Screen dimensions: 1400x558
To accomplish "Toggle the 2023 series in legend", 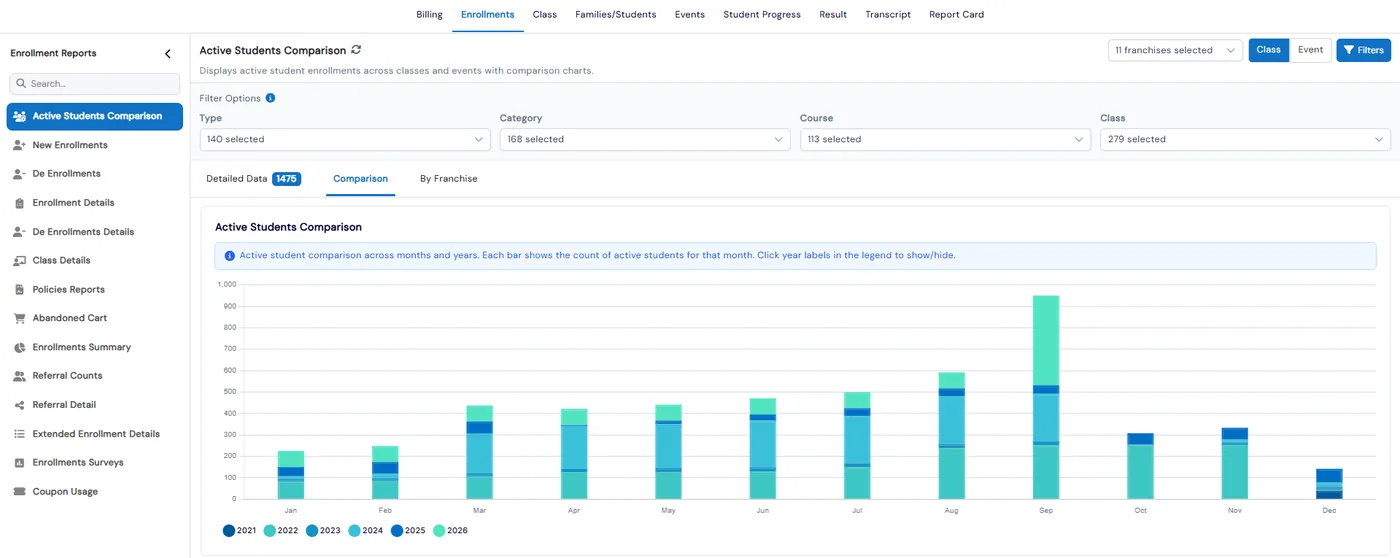I will click(324, 531).
